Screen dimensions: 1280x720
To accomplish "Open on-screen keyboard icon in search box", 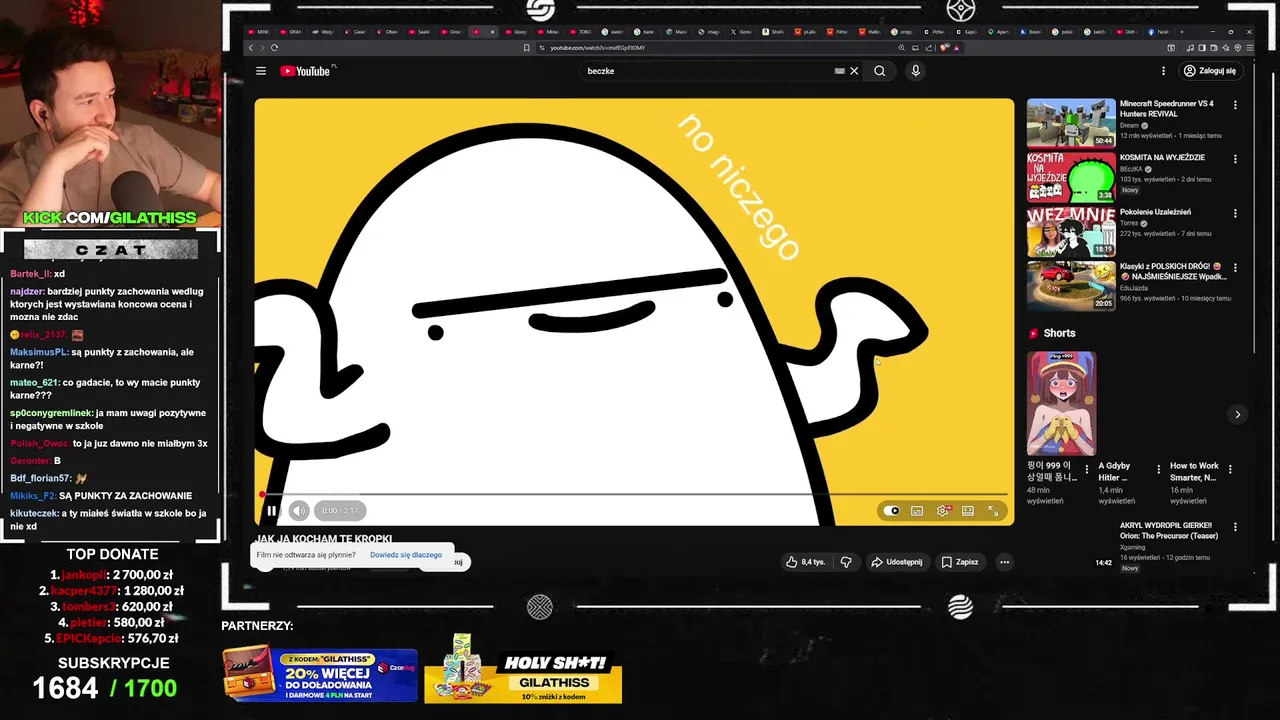I will click(x=840, y=71).
